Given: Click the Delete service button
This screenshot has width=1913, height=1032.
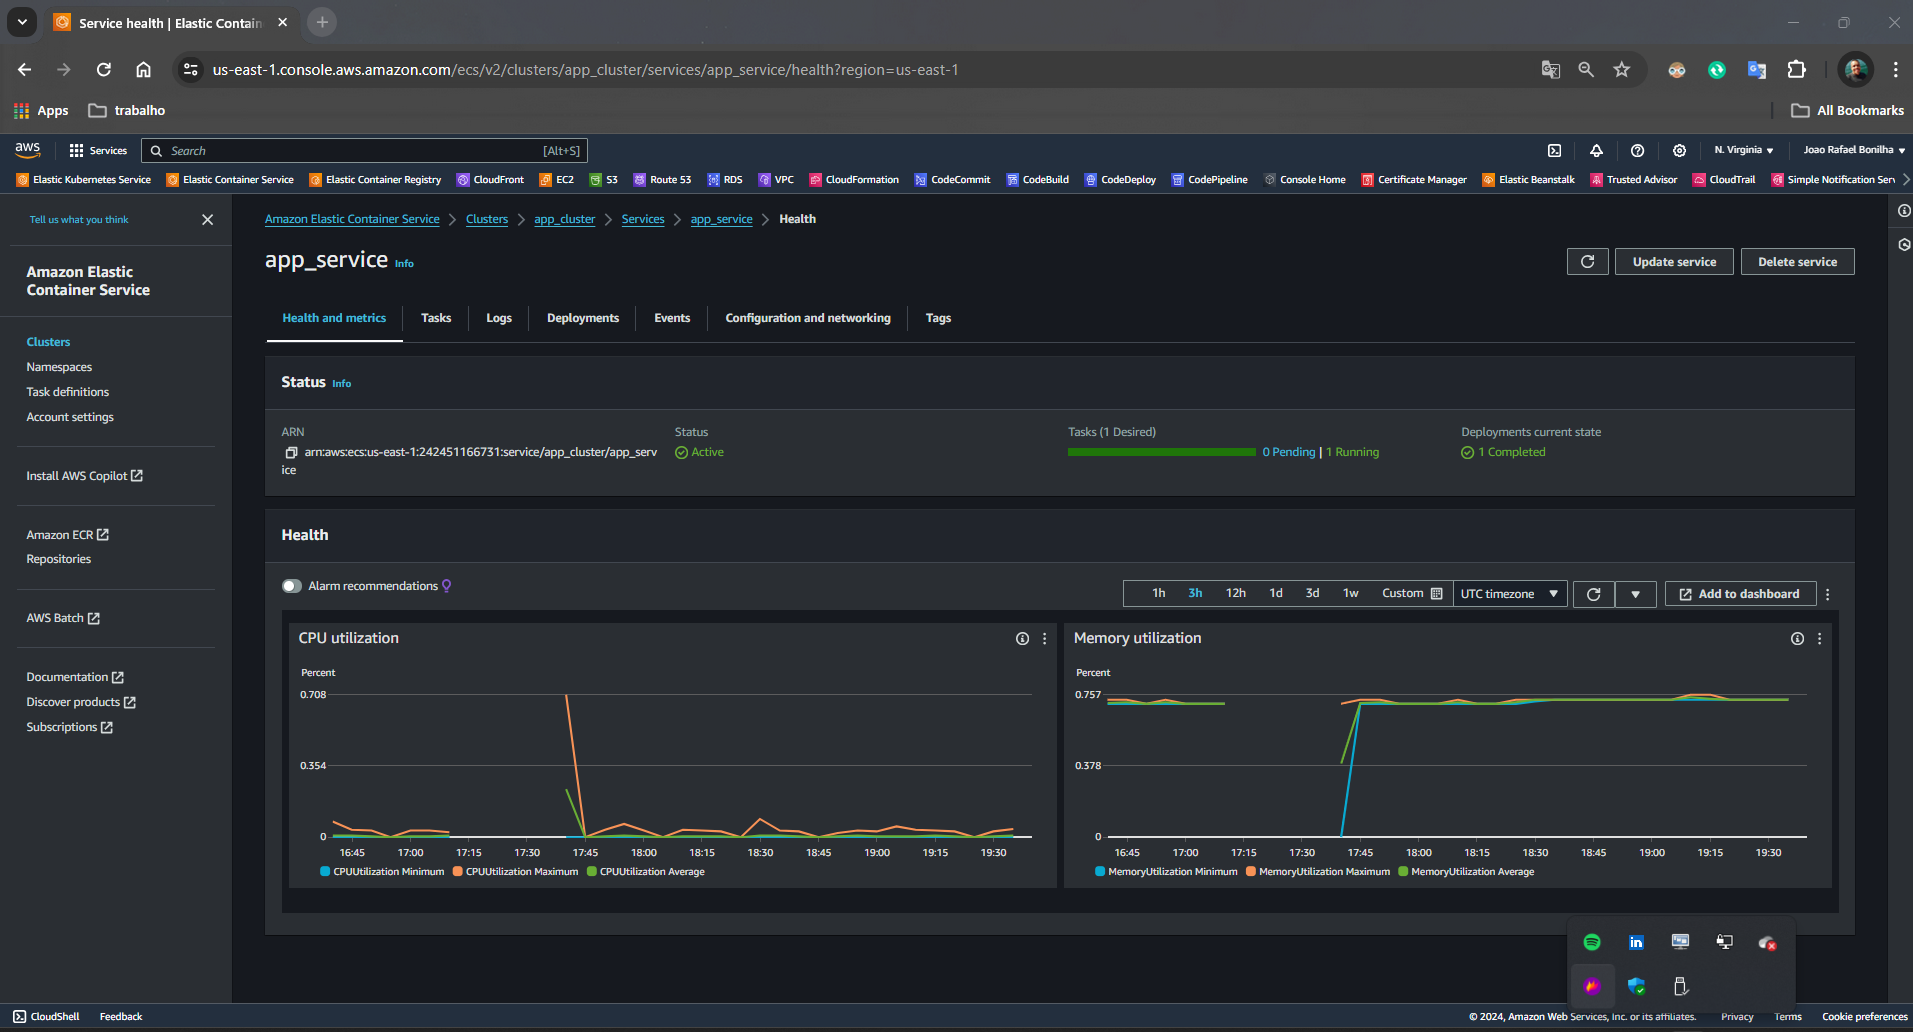Looking at the screenshot, I should tap(1797, 261).
